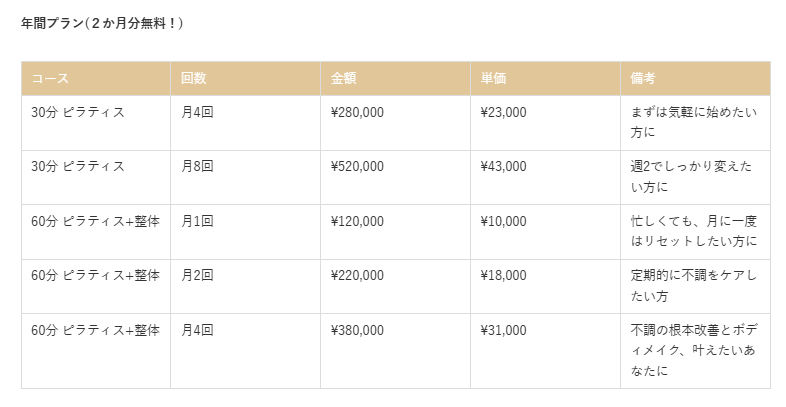Click the 備考 column header
The image size is (786, 407).
tap(695, 79)
